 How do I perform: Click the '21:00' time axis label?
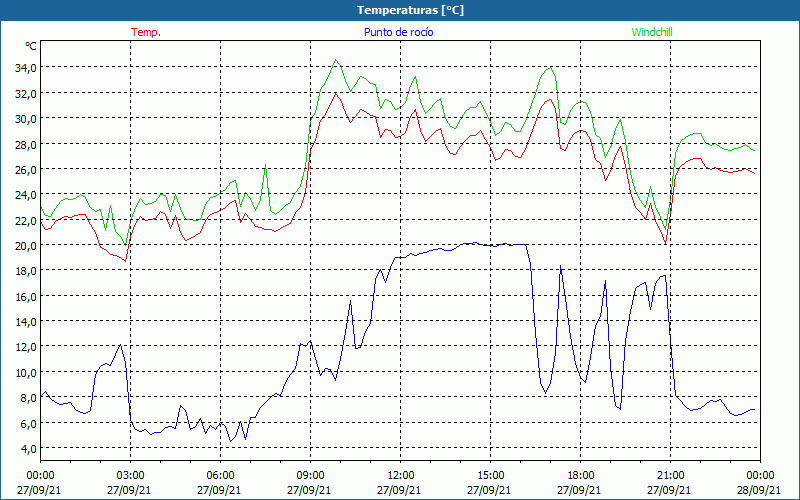coord(670,476)
